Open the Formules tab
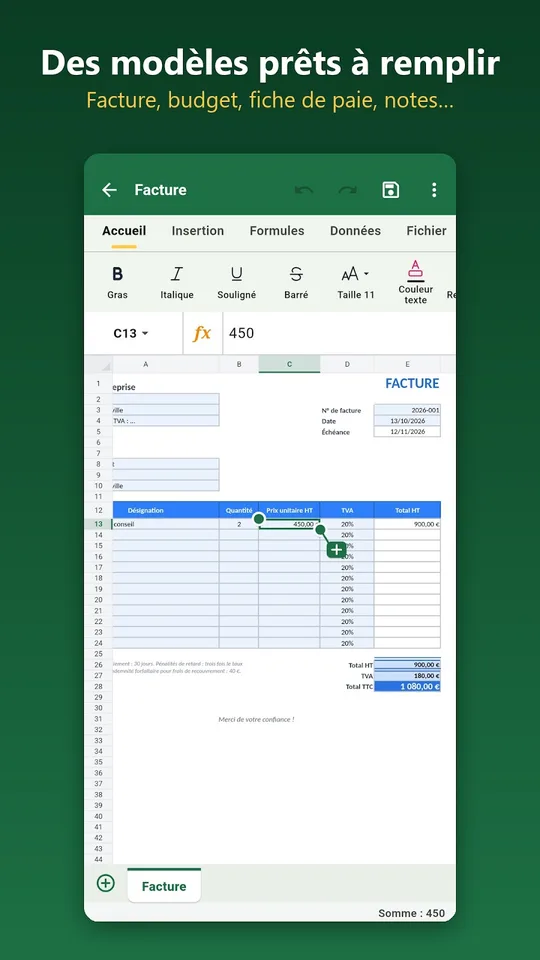540x960 pixels. [x=277, y=231]
